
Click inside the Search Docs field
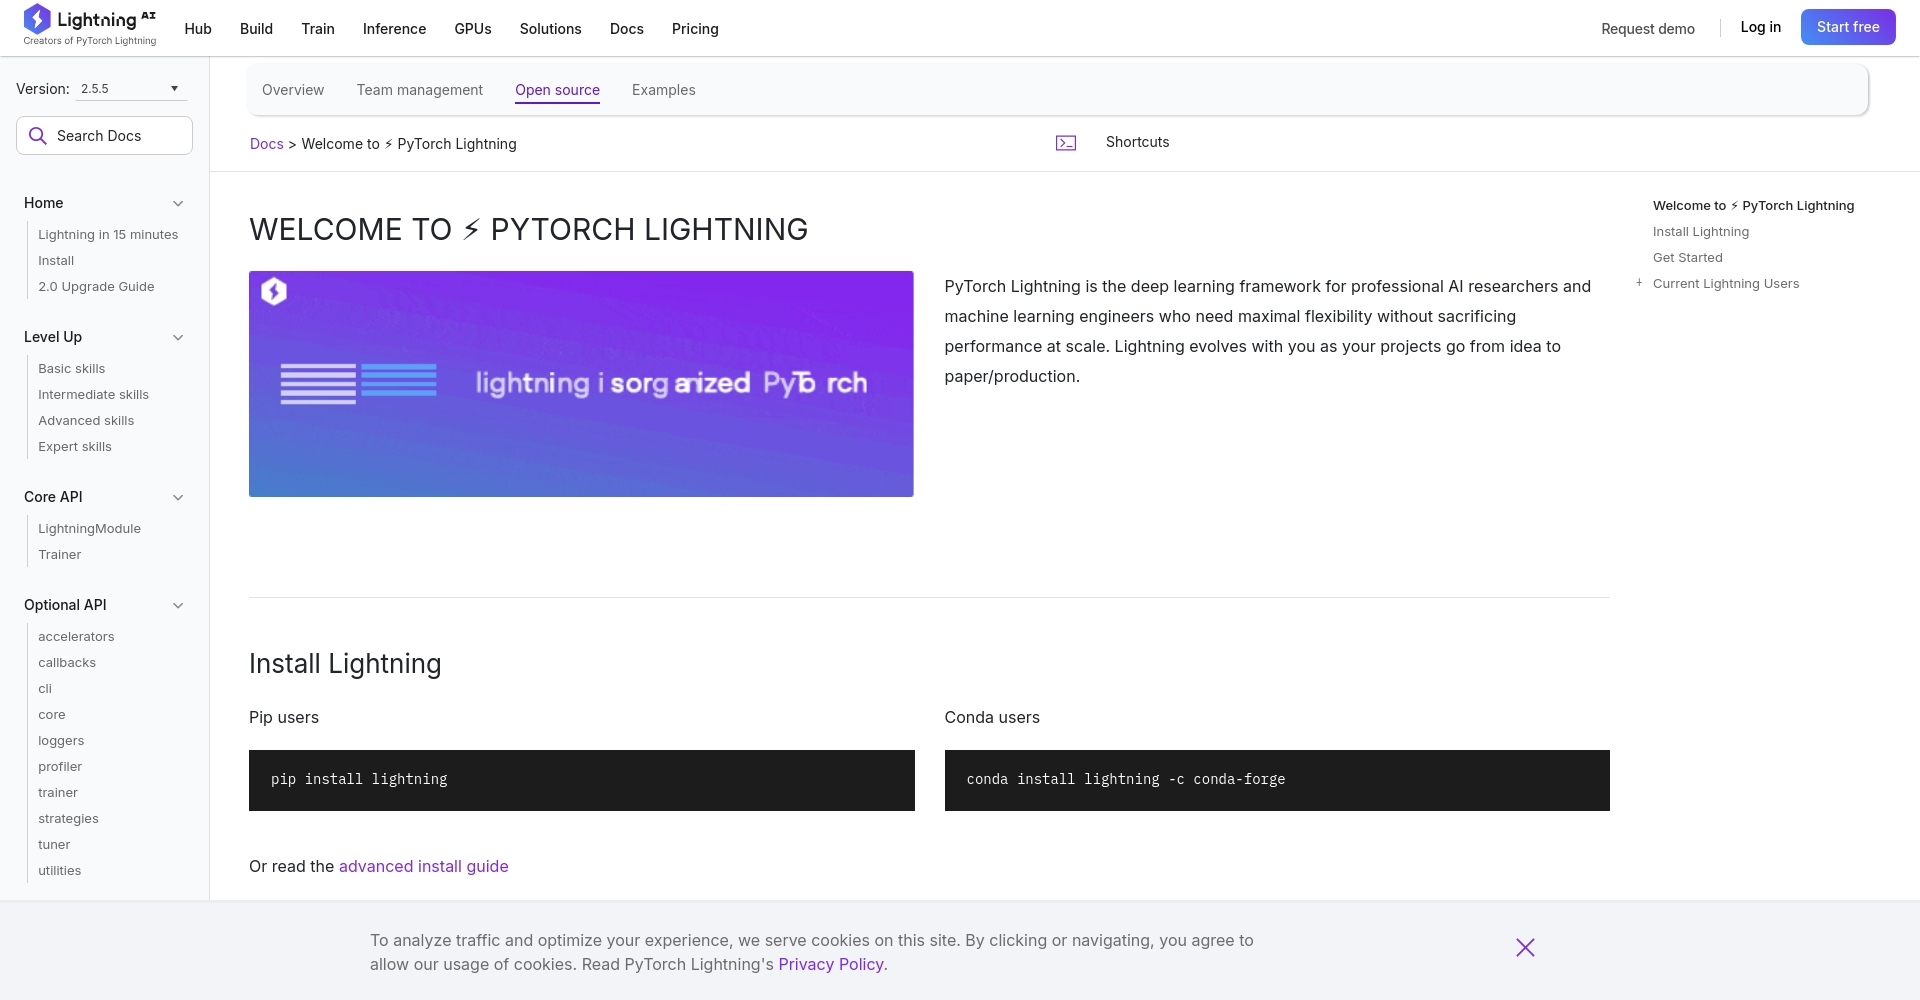coord(110,135)
